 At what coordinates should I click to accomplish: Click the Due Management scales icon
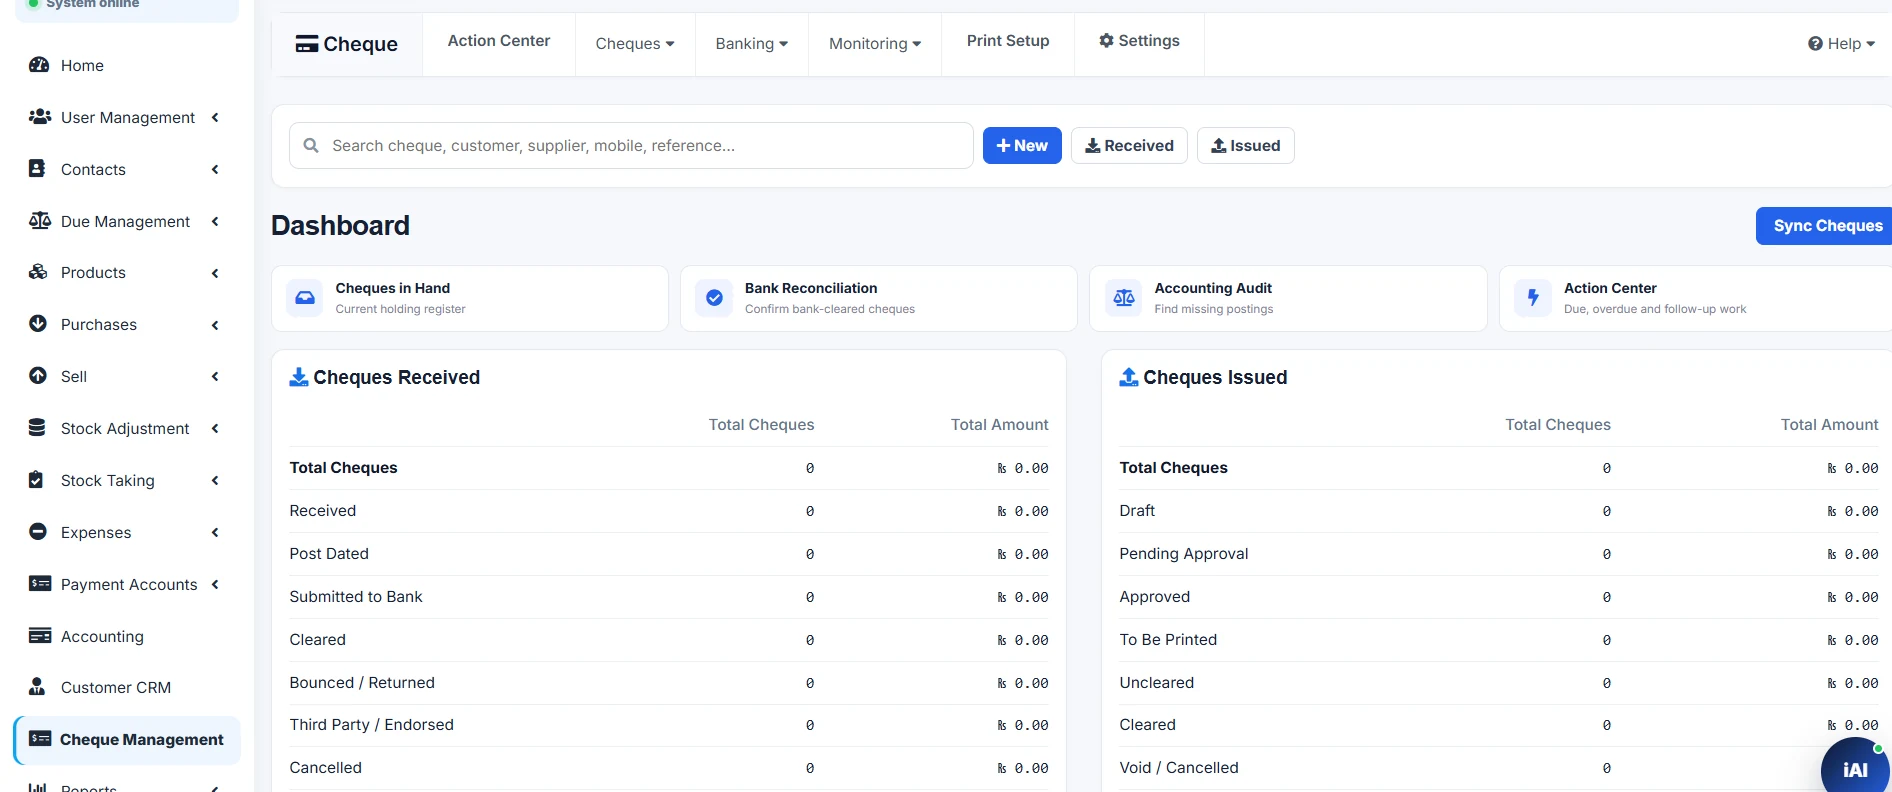click(x=40, y=220)
